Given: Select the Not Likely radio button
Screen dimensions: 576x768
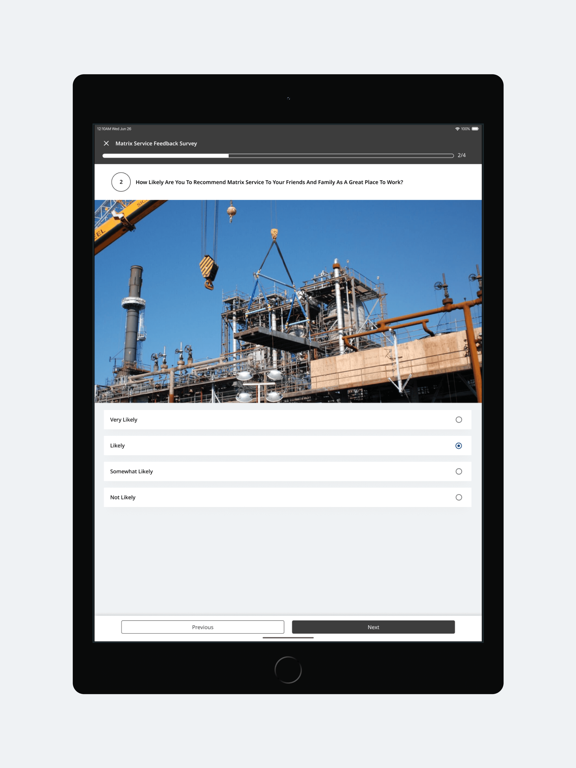Looking at the screenshot, I should coord(458,498).
